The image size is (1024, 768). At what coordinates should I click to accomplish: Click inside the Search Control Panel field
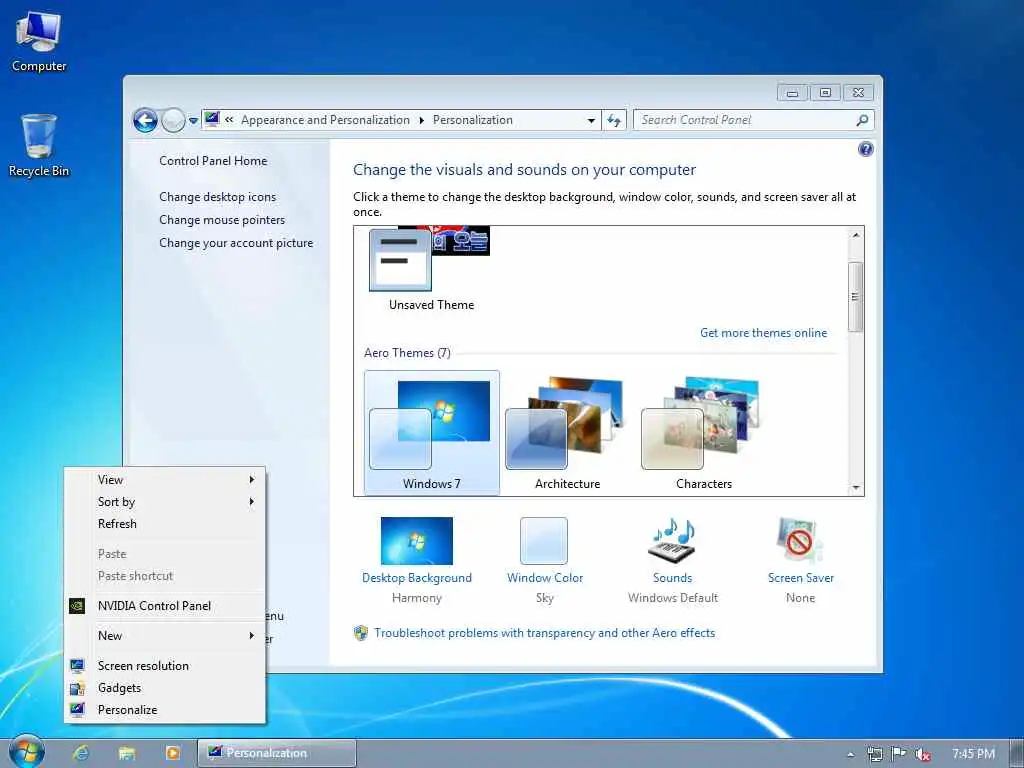pyautogui.click(x=753, y=120)
